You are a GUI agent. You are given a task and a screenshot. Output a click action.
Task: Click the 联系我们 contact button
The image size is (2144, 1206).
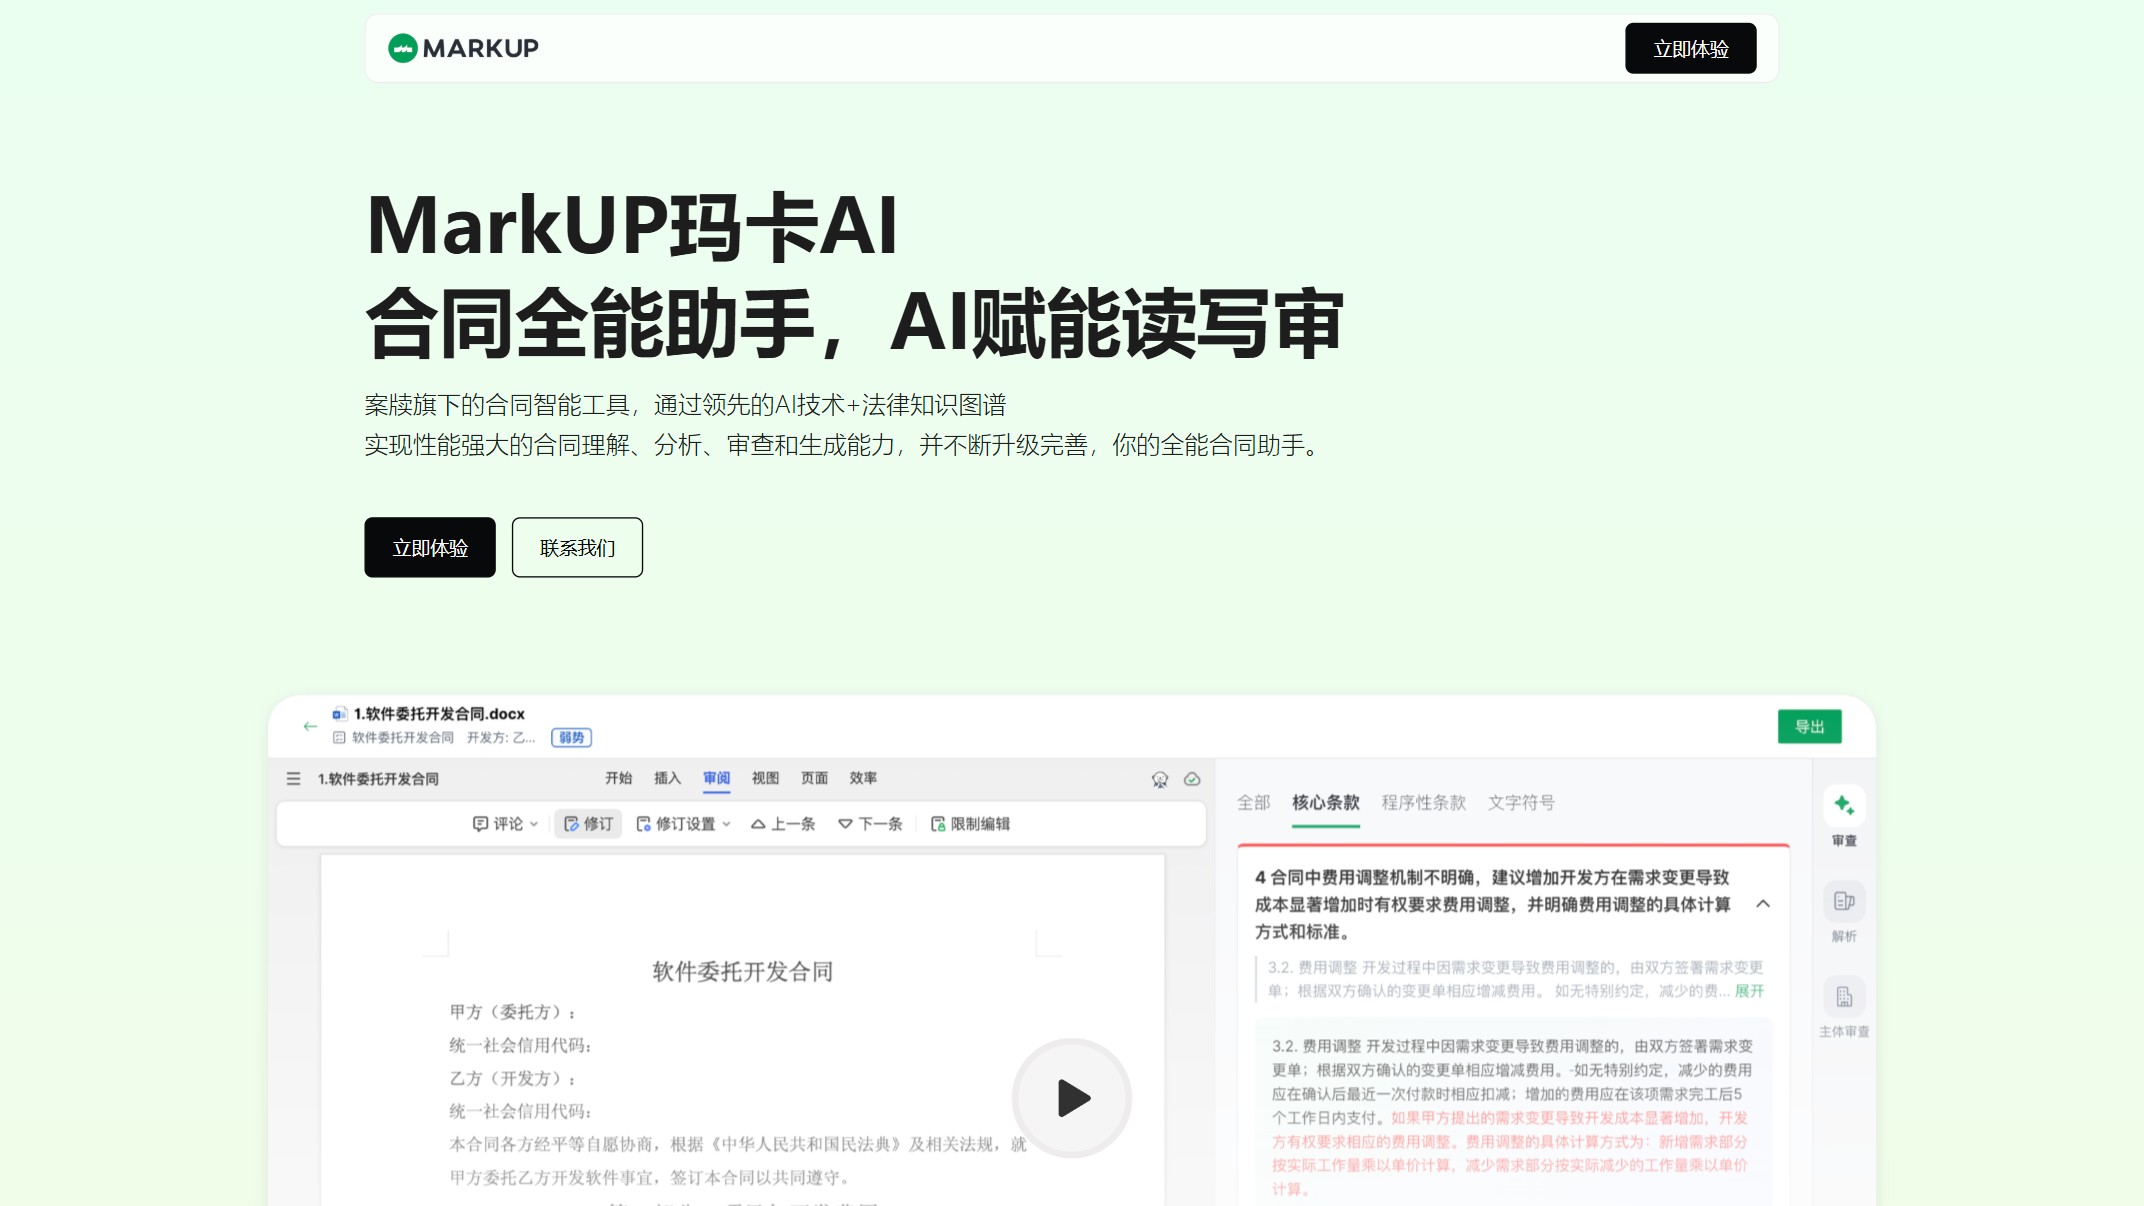[x=577, y=547]
